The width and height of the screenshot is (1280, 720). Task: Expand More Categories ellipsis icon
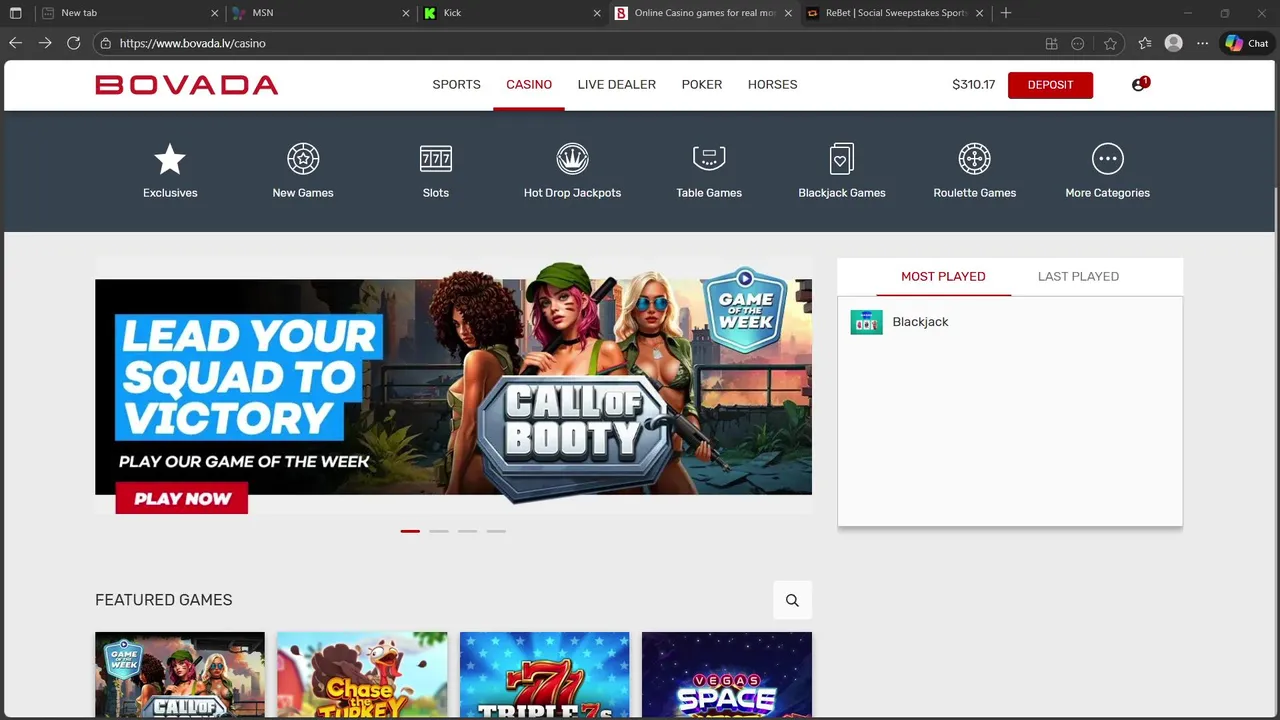click(x=1107, y=159)
